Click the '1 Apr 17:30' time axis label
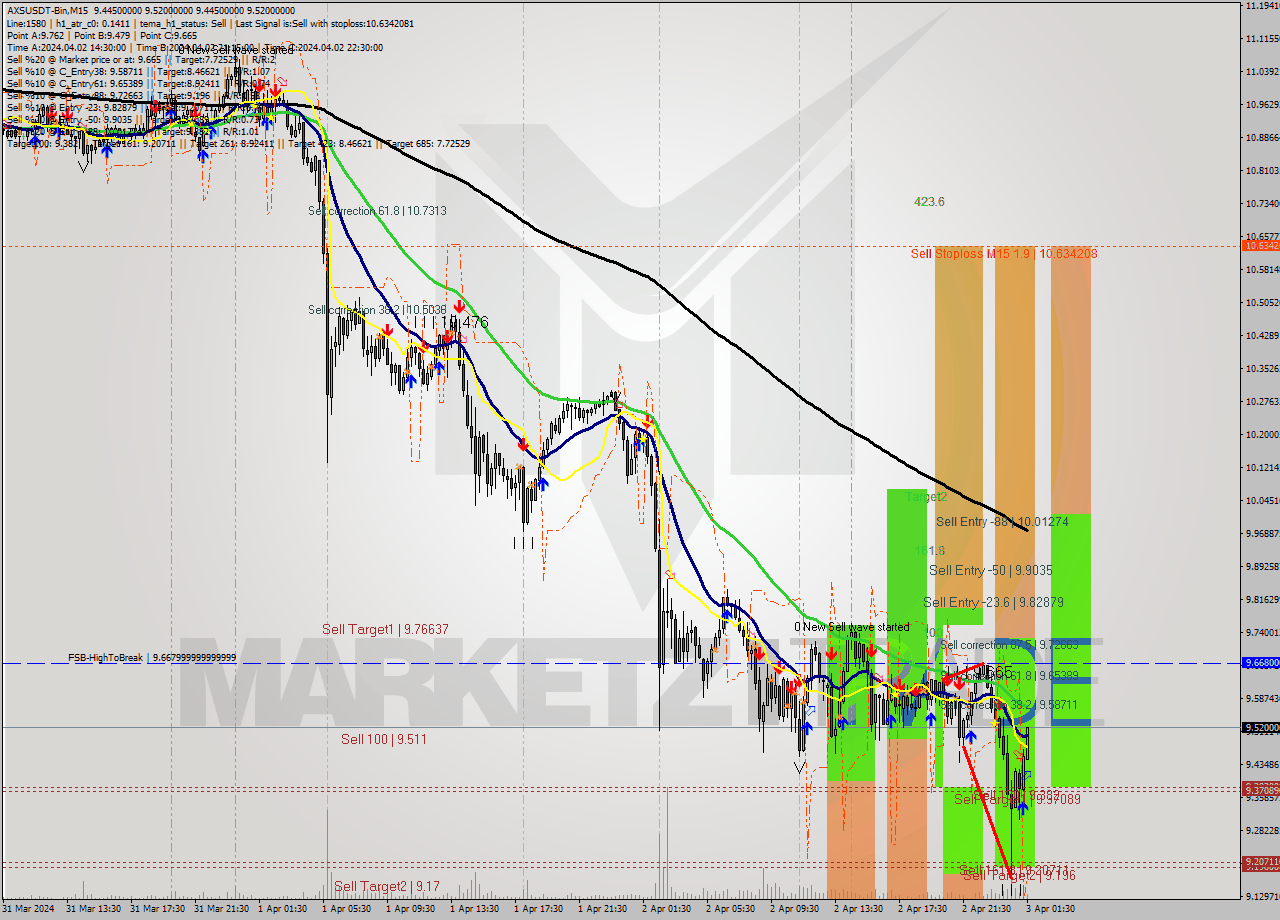The width and height of the screenshot is (1280, 920). click(538, 909)
